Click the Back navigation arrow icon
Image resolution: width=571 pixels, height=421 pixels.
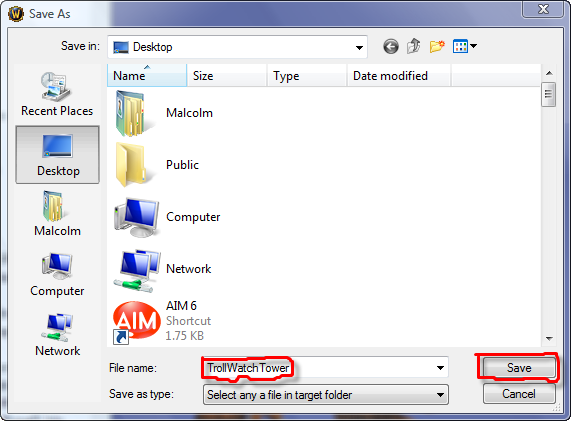(x=391, y=47)
